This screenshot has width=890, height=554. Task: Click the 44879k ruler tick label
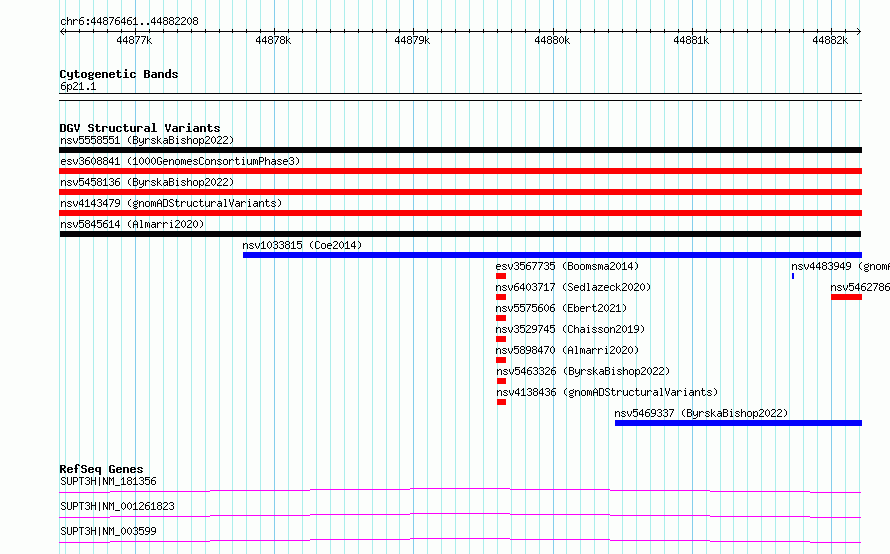click(412, 40)
